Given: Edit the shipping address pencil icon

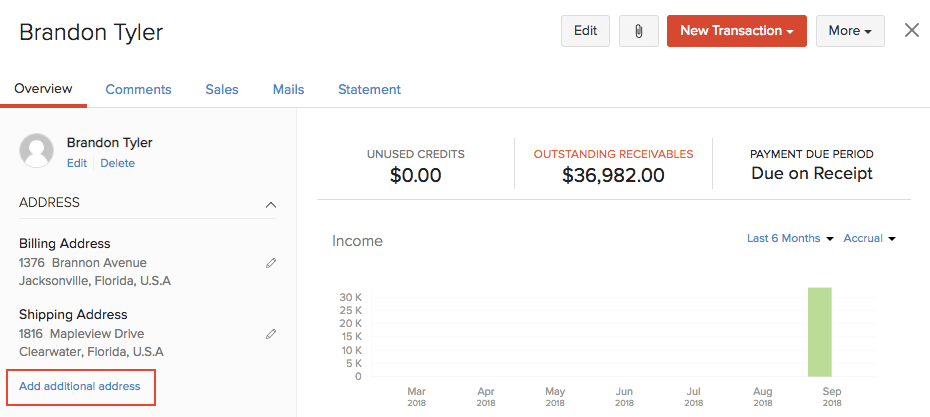Looking at the screenshot, I should [271, 334].
